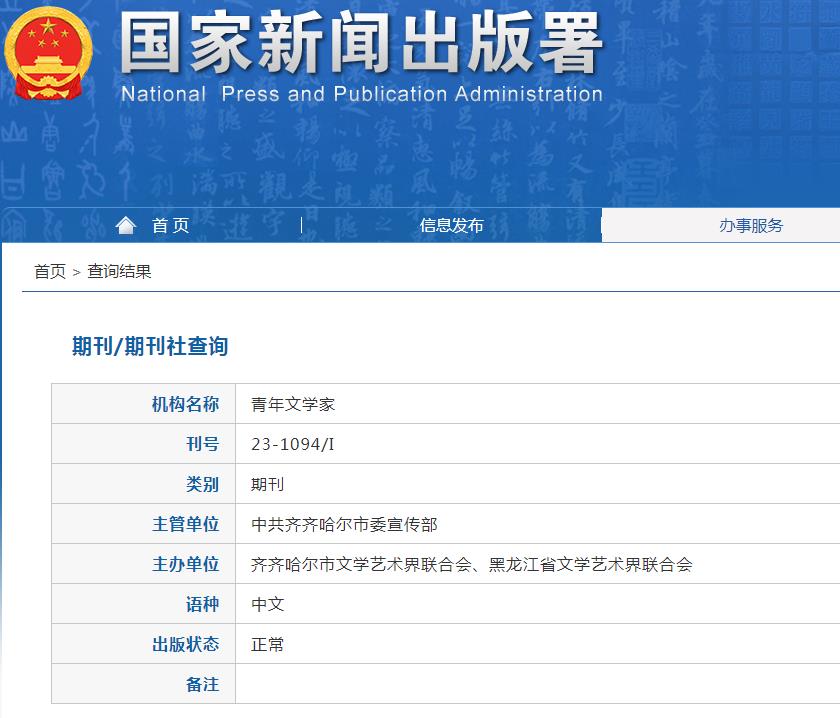Screen dimensions: 840x718
Task: Select the English subtitle National Press and Publication Administration
Action: (x=360, y=95)
